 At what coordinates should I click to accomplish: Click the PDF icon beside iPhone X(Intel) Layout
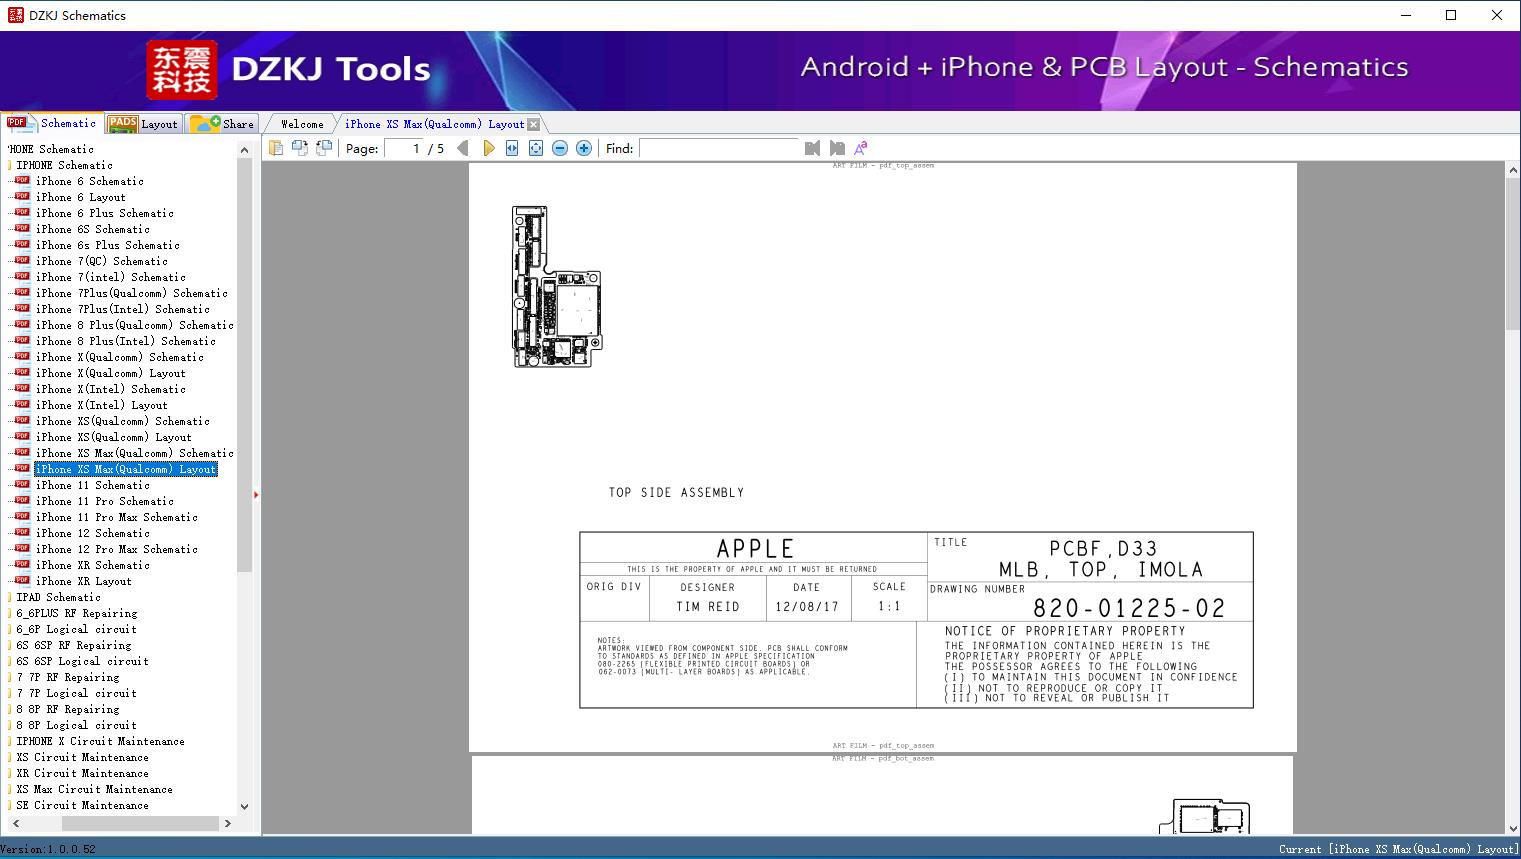point(22,405)
